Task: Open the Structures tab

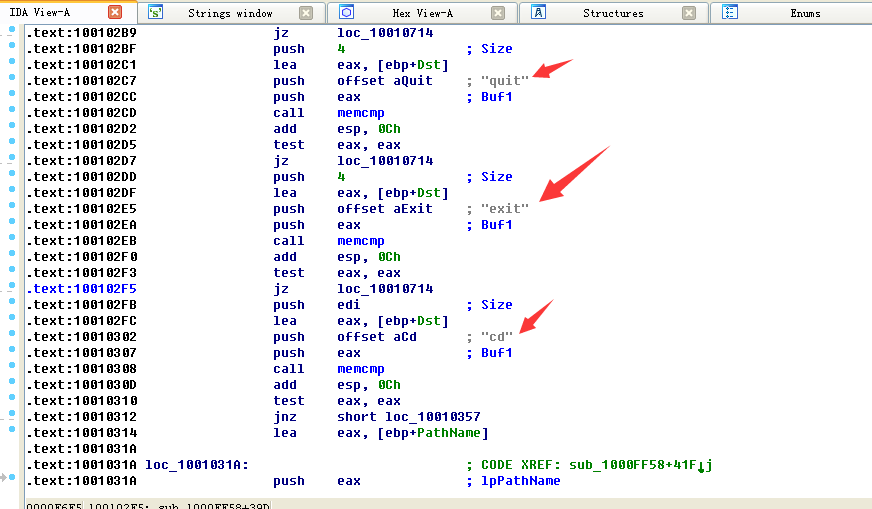Action: (613, 13)
